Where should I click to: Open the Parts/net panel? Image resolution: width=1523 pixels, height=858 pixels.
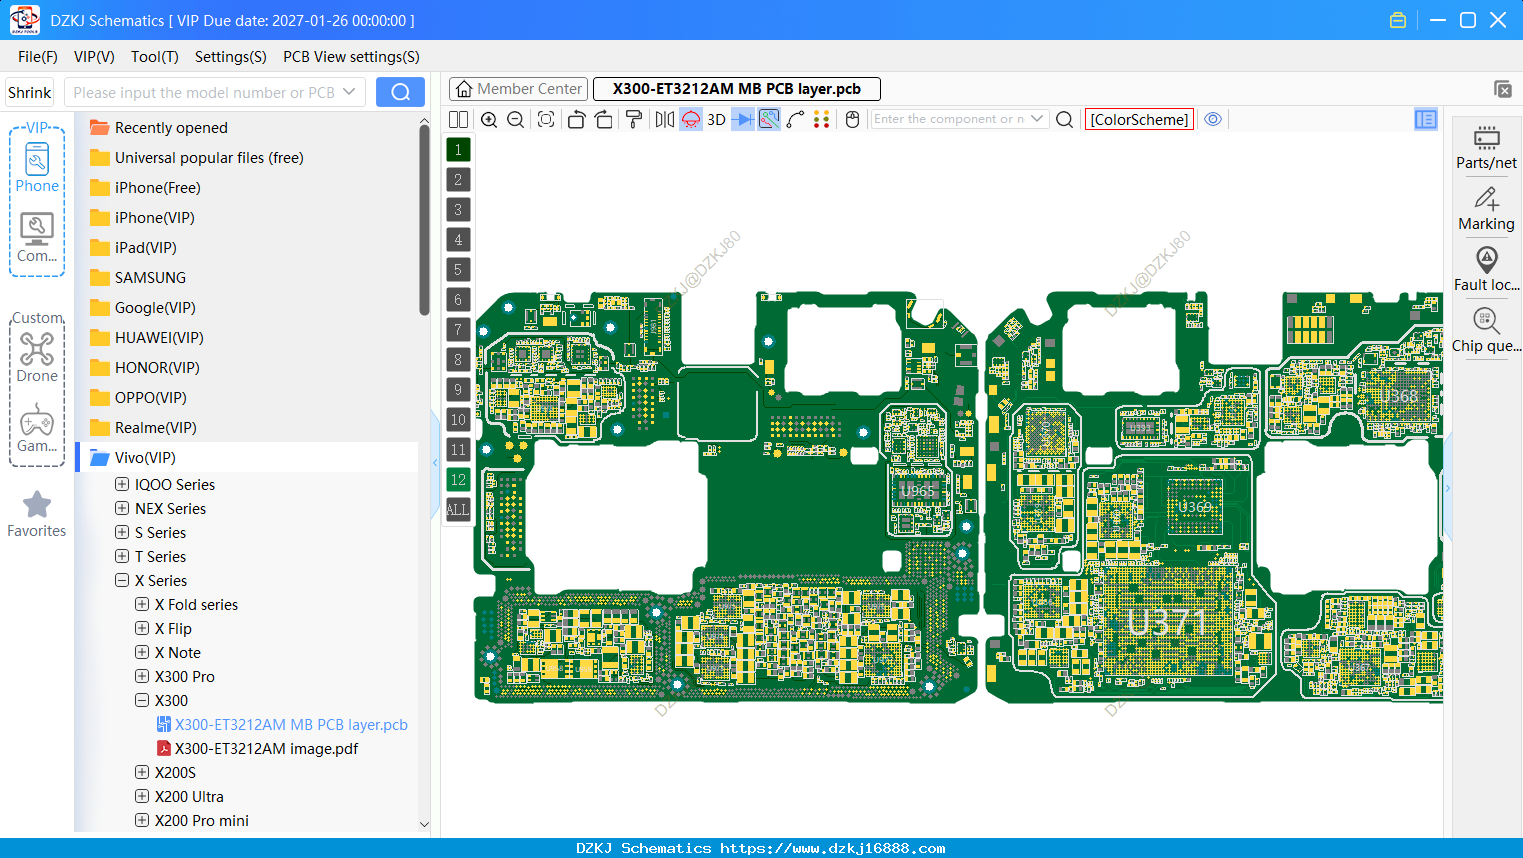point(1486,148)
